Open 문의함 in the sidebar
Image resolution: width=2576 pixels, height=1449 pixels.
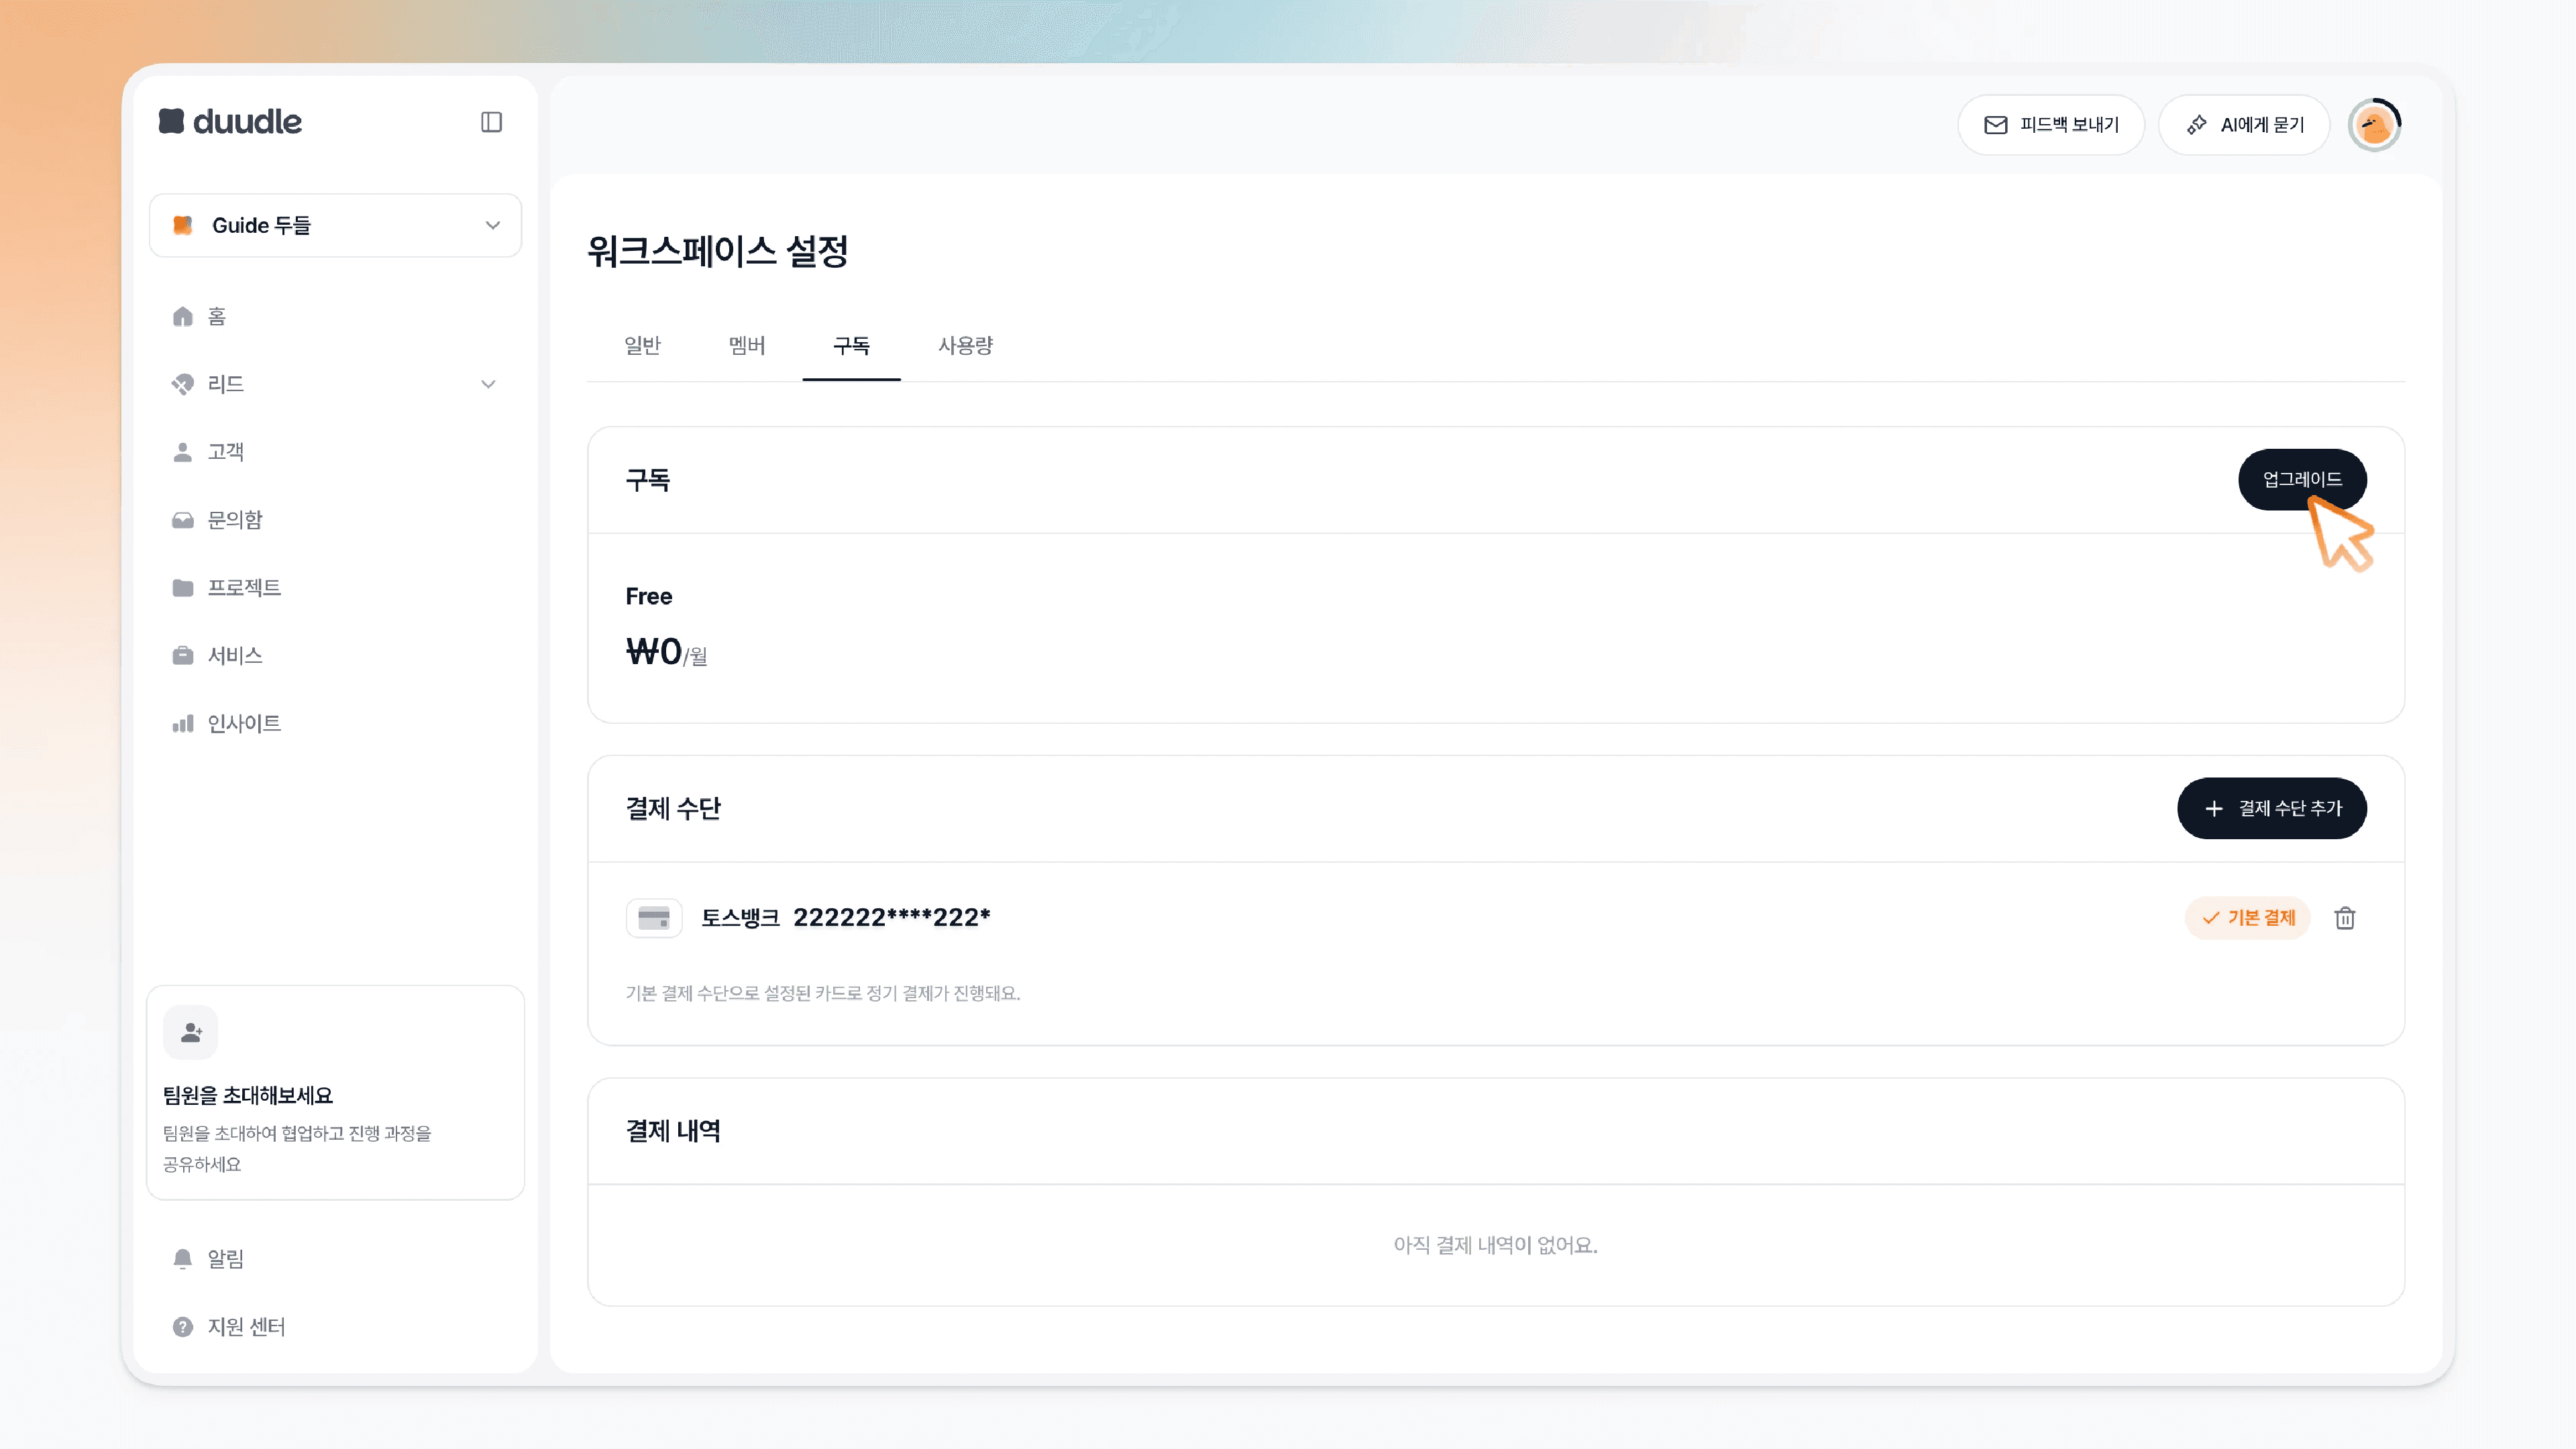335,520
